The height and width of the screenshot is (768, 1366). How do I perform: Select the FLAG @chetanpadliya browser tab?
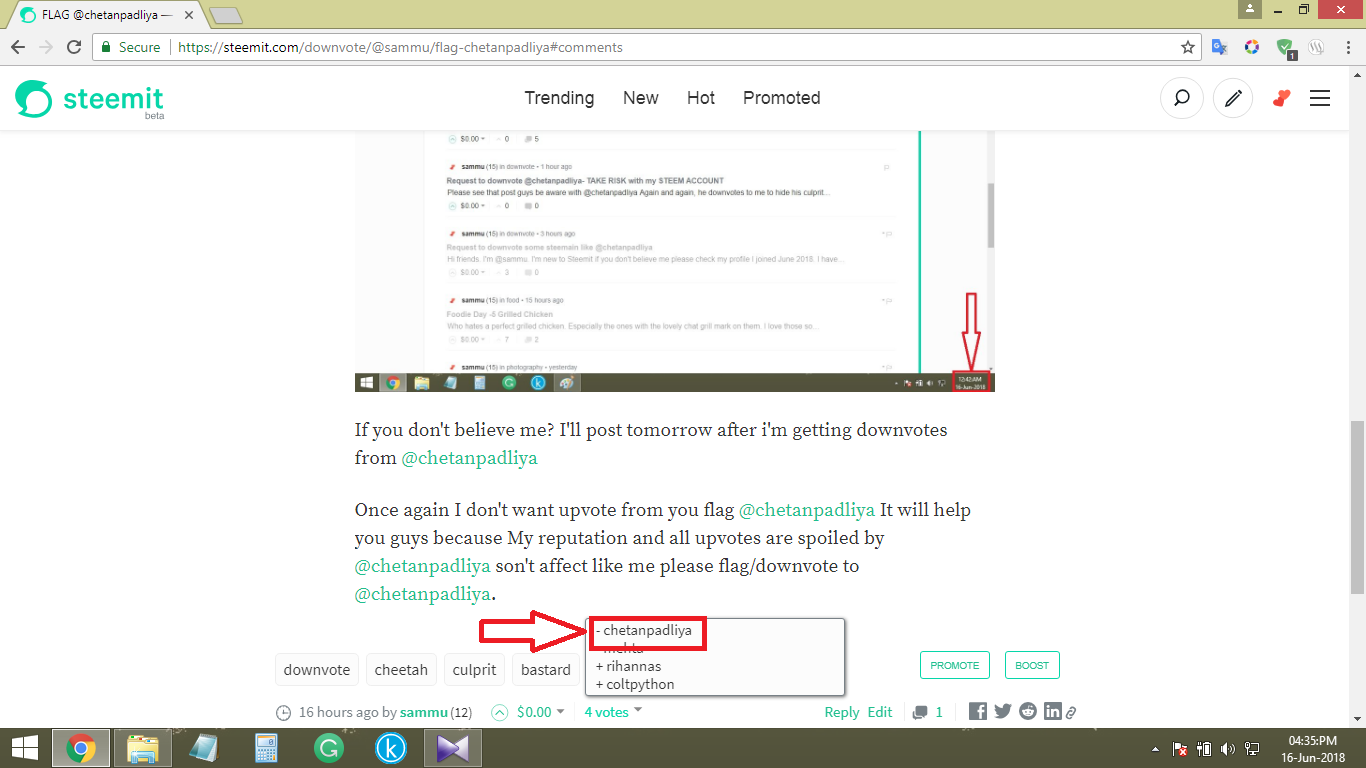[x=105, y=15]
